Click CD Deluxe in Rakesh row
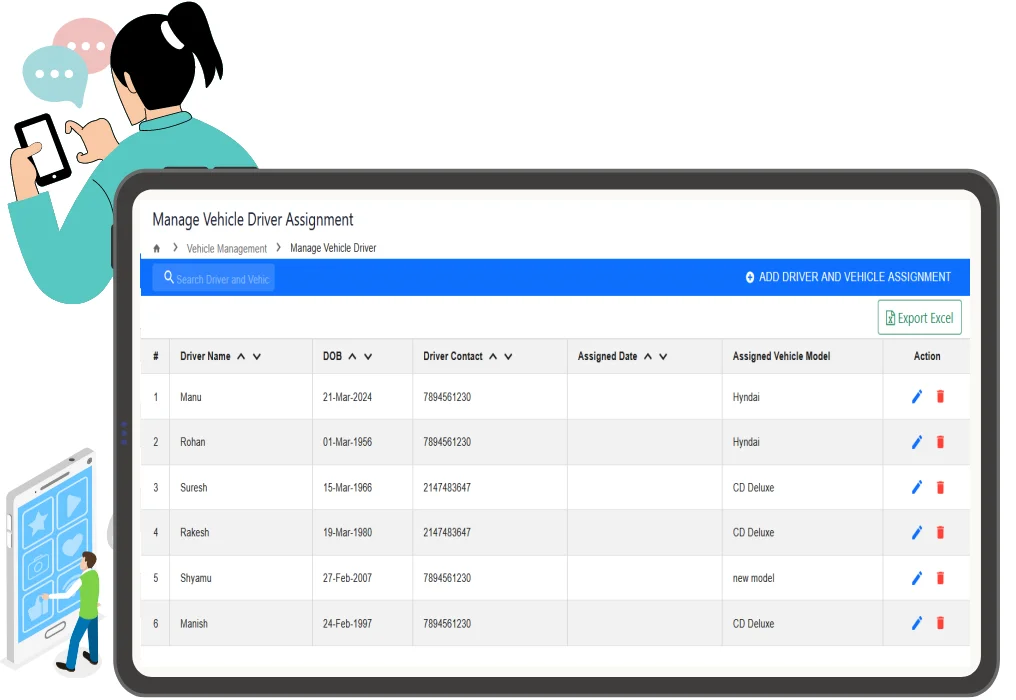This screenshot has height=700, width=1016. (x=754, y=533)
